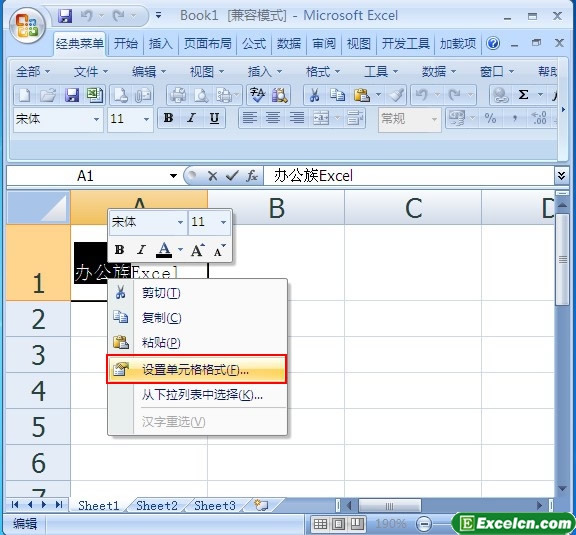
Task: Click the insert new worksheet tab button
Action: coord(262,506)
